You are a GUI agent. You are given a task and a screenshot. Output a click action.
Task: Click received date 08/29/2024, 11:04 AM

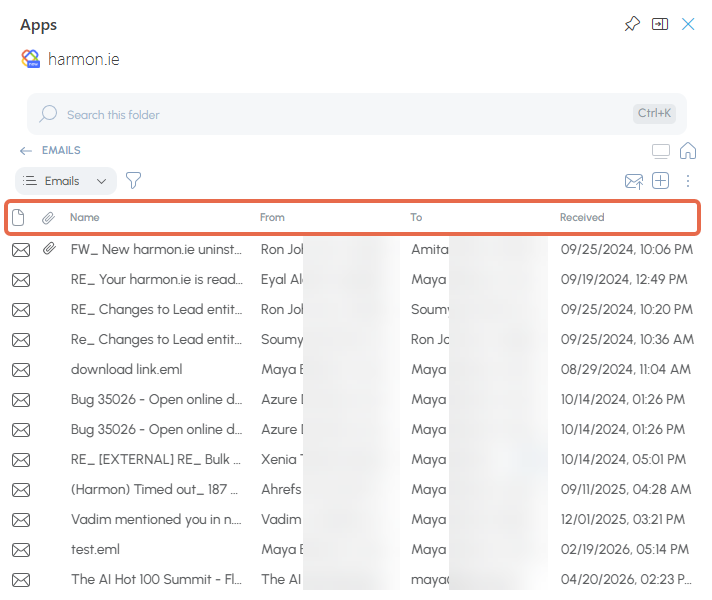626,369
